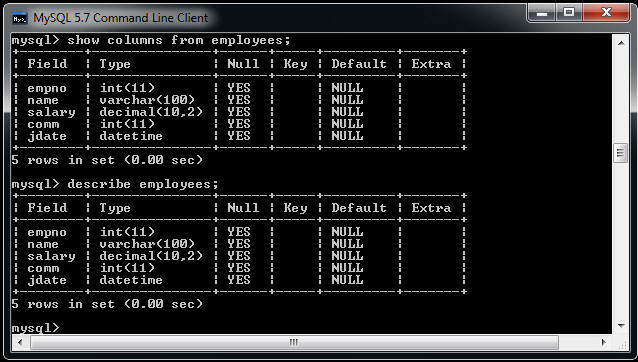Click the vertical scrollbar down arrow
The width and height of the screenshot is (638, 362).
coord(621,325)
